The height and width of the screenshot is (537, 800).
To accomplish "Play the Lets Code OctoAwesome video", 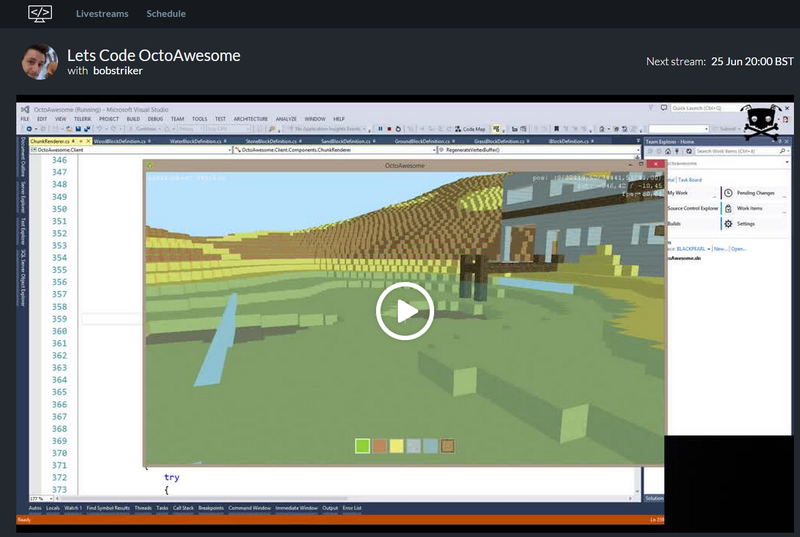I will click(405, 311).
